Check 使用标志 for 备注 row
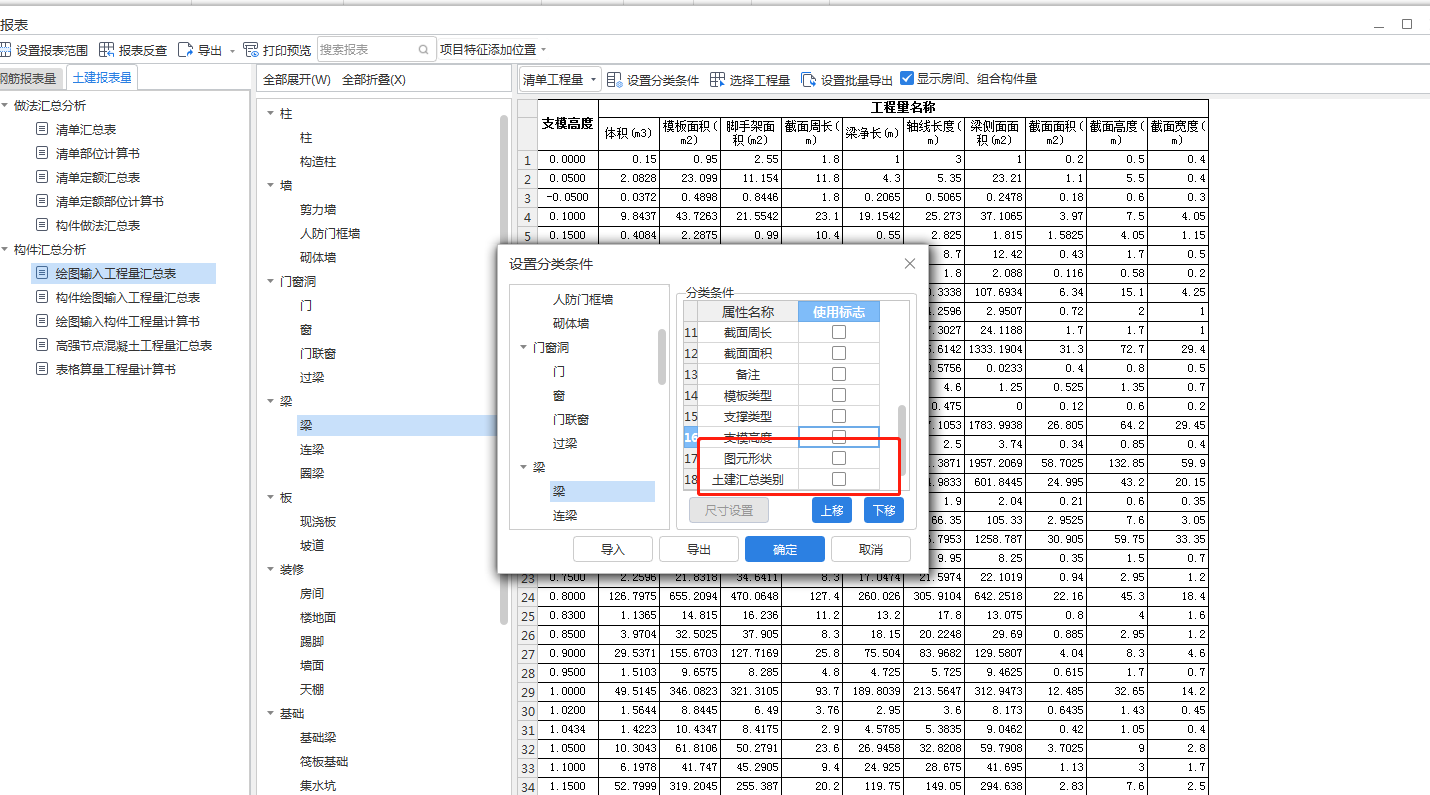This screenshot has height=795, width=1430. (x=839, y=374)
